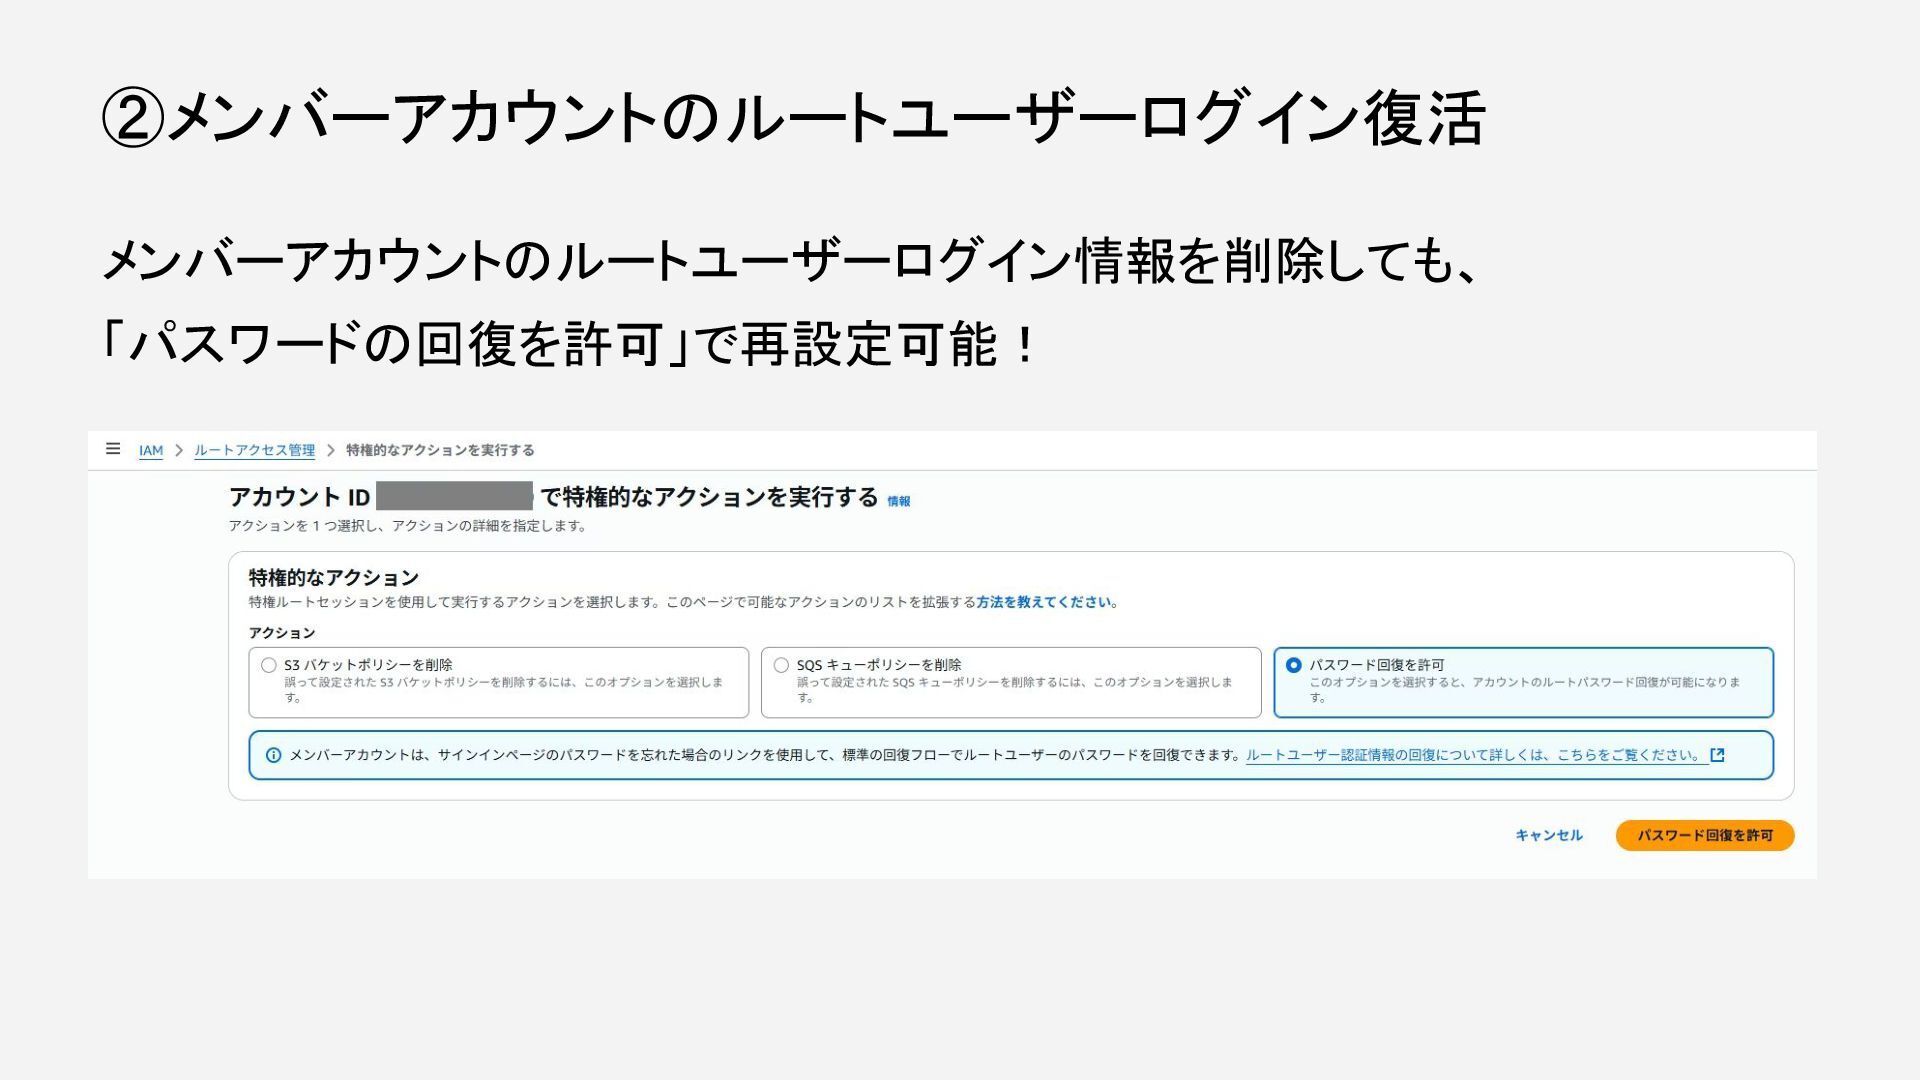Image resolution: width=1920 pixels, height=1080 pixels.
Task: Click the current breadcrumb 特権的なアクションを実行する
Action: (x=440, y=451)
